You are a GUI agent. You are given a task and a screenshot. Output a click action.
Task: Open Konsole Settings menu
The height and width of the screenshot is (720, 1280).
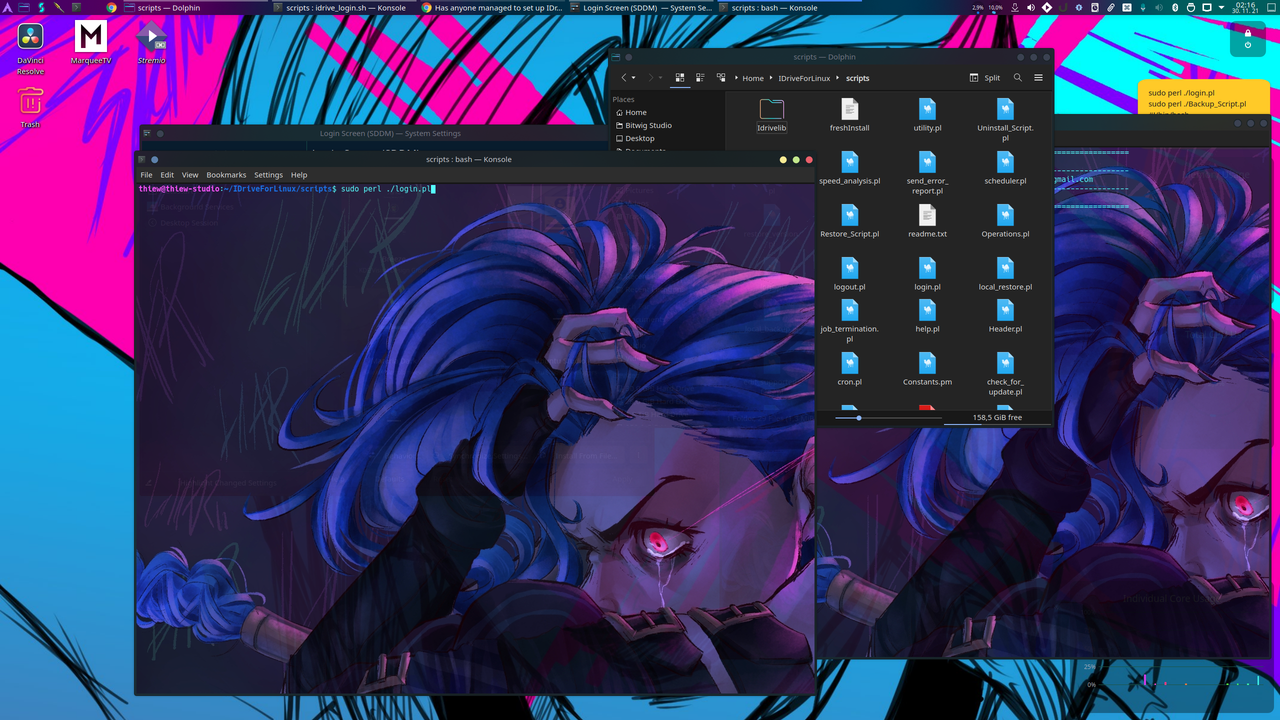click(268, 175)
